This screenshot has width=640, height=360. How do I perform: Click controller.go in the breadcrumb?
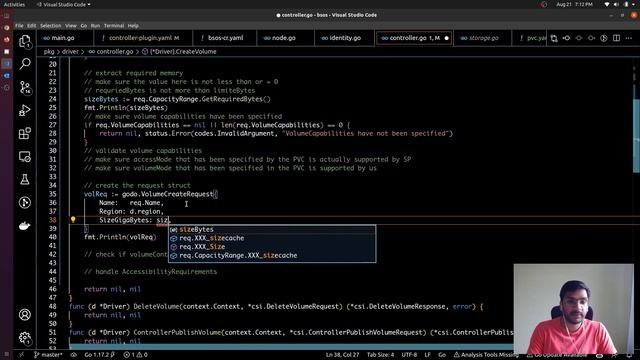click(x=111, y=52)
